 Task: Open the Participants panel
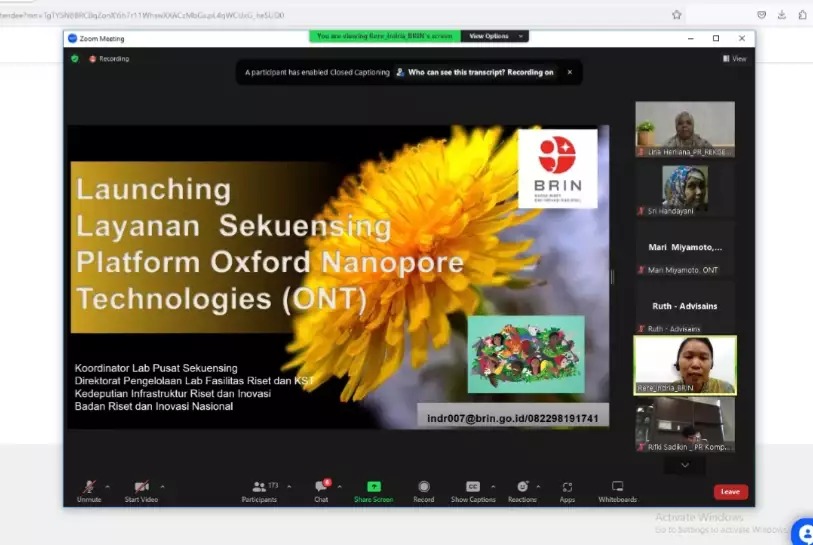[x=259, y=487]
